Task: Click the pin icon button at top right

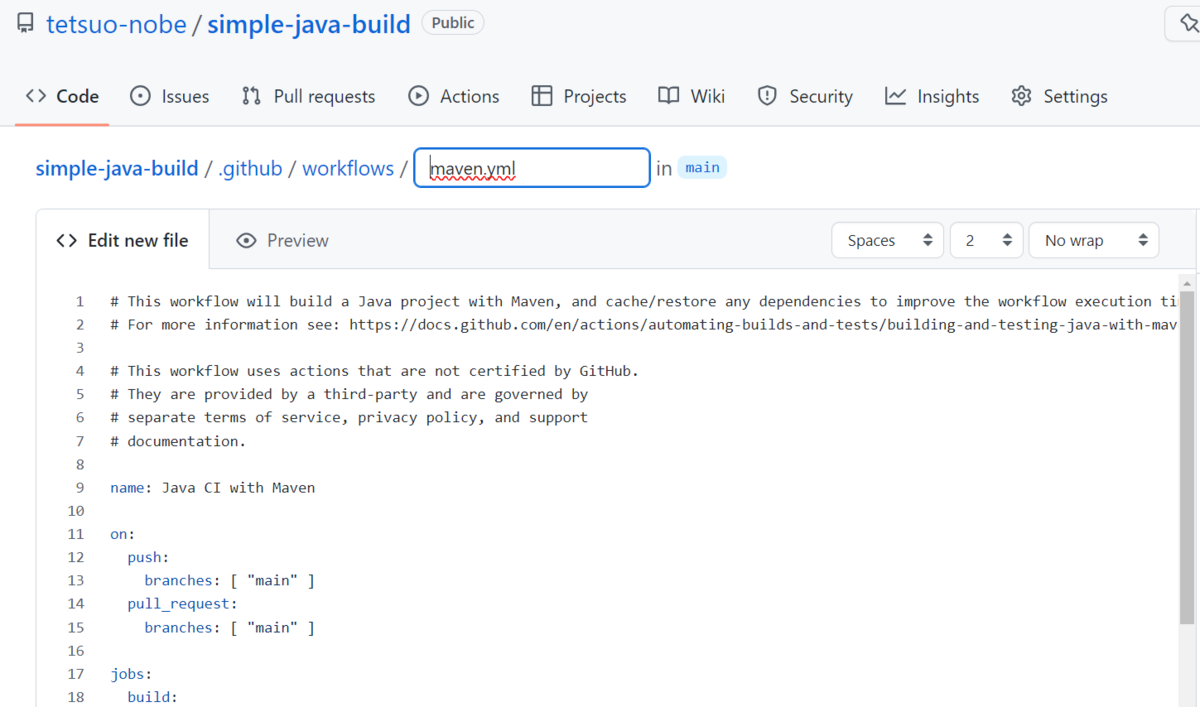Action: (1186, 23)
